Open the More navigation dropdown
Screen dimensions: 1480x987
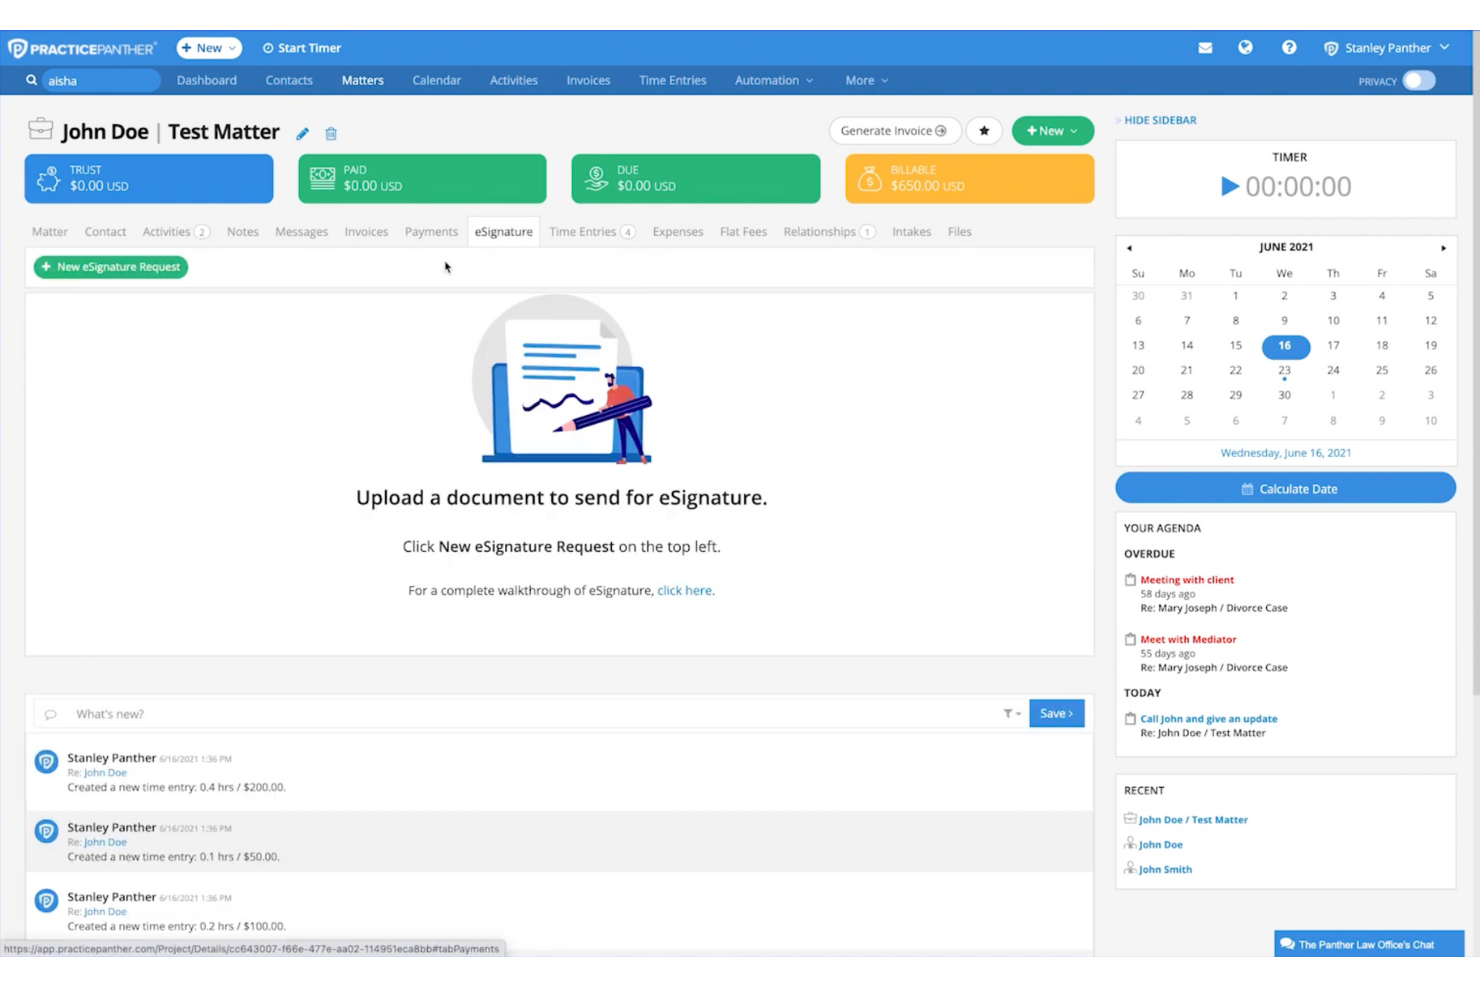point(865,80)
